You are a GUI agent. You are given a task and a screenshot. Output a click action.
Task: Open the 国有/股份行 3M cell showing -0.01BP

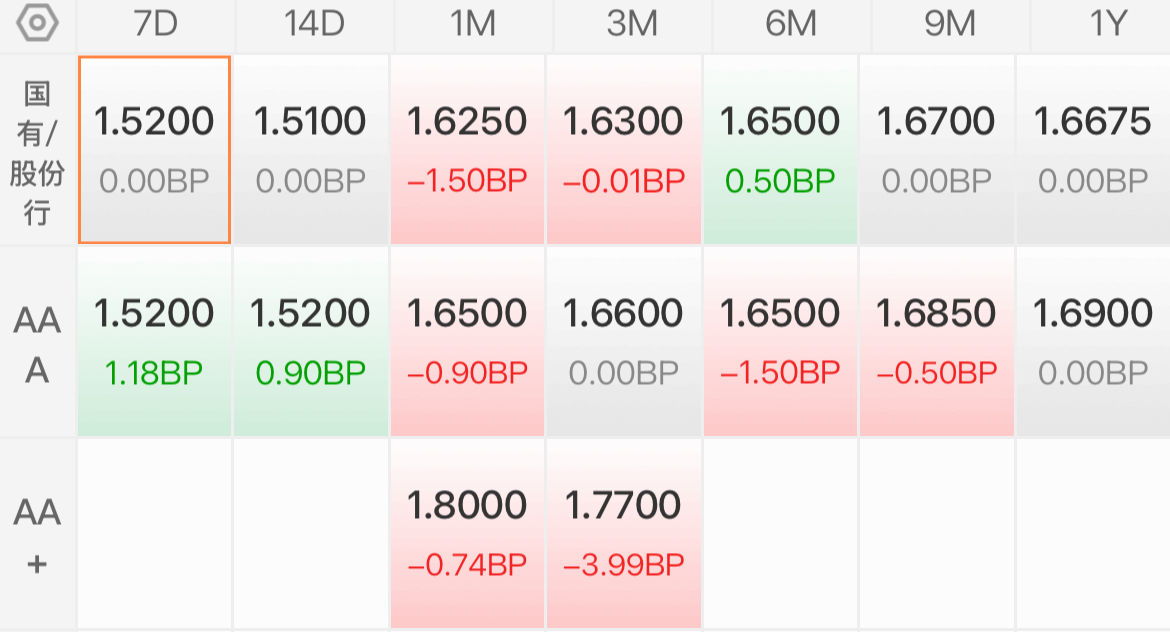coord(624,150)
